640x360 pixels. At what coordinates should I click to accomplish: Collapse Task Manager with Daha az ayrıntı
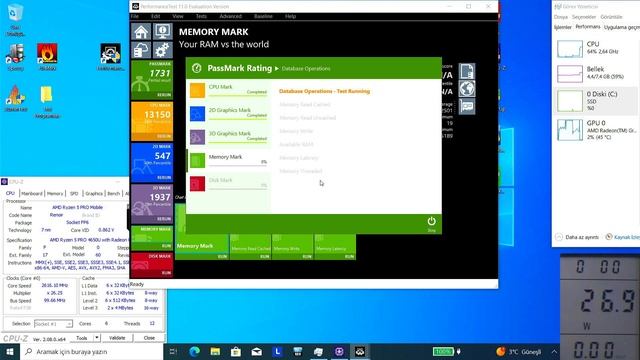click(577, 237)
